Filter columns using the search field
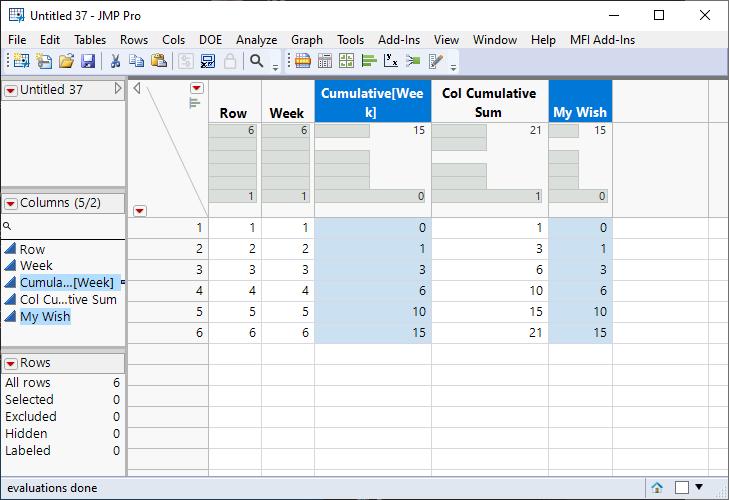The width and height of the screenshot is (729, 500). [x=65, y=228]
